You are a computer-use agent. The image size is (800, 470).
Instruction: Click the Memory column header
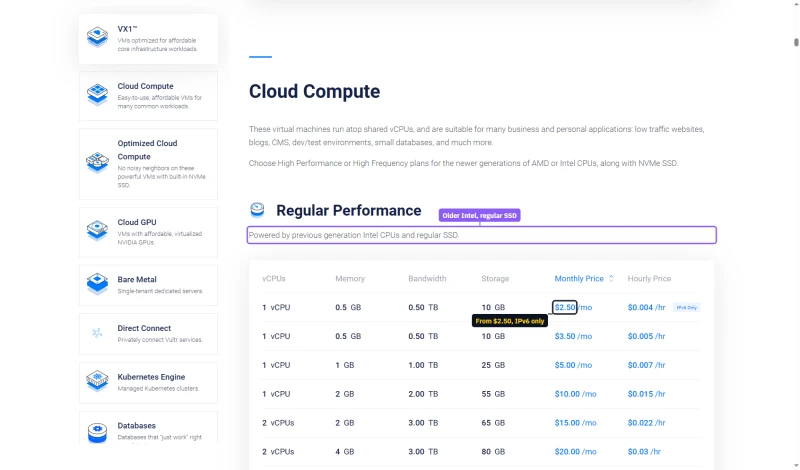[x=350, y=279]
